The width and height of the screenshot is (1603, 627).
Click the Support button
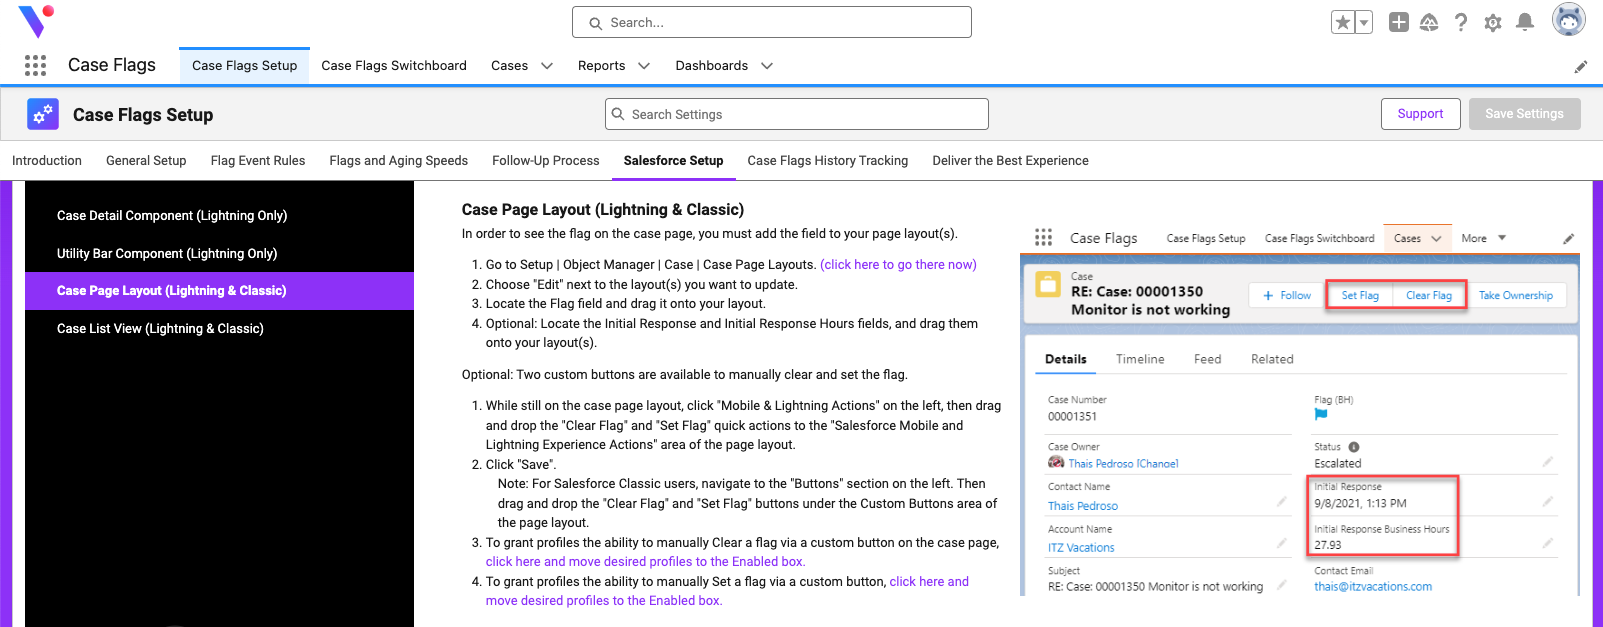click(x=1421, y=114)
